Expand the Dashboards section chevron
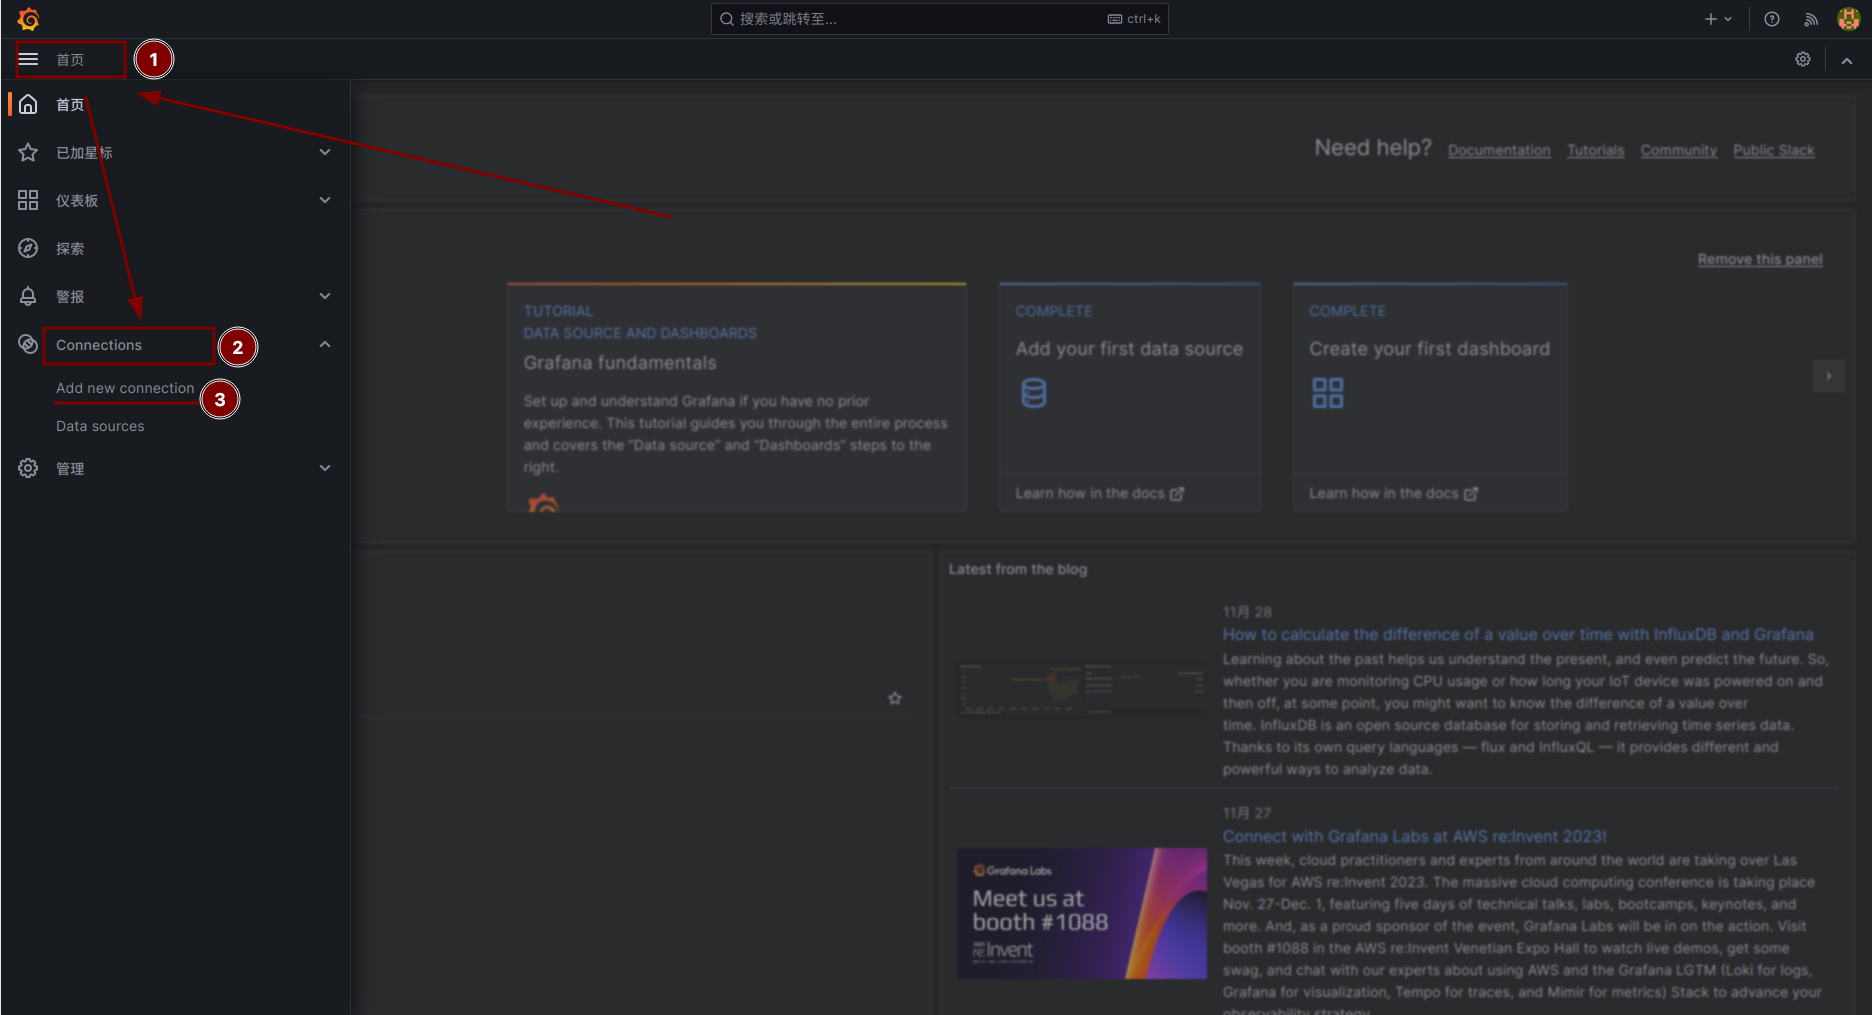1872x1015 pixels. [x=324, y=200]
